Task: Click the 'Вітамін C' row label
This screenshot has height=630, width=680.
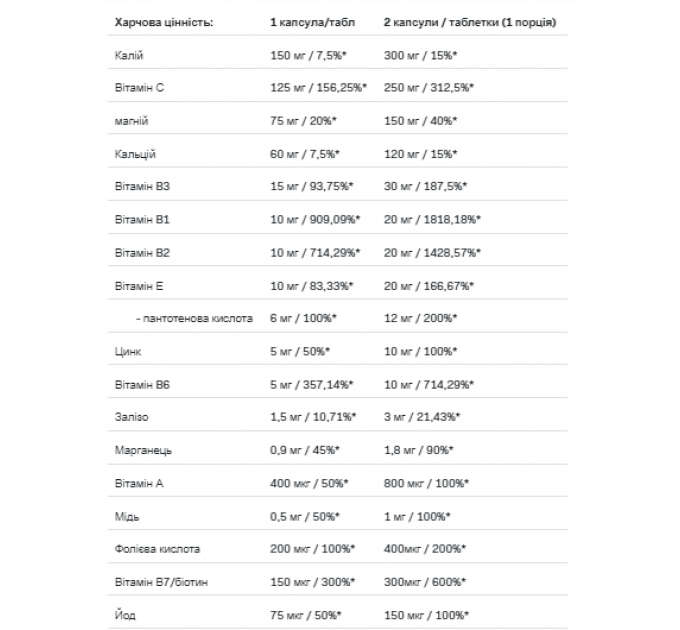Action: click(139, 88)
